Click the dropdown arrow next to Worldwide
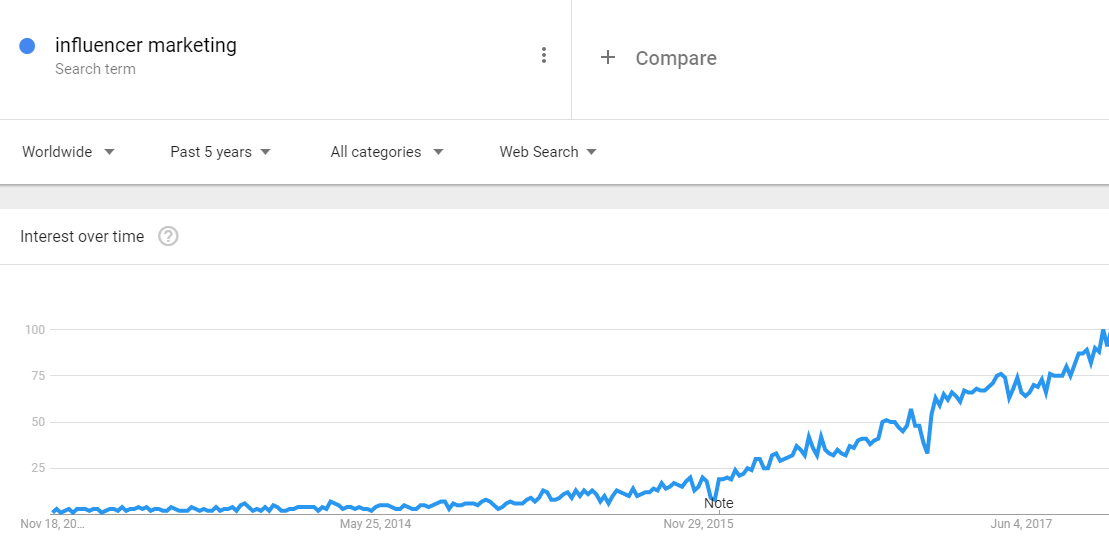Viewport: 1109px width, 549px height. pyautogui.click(x=109, y=151)
